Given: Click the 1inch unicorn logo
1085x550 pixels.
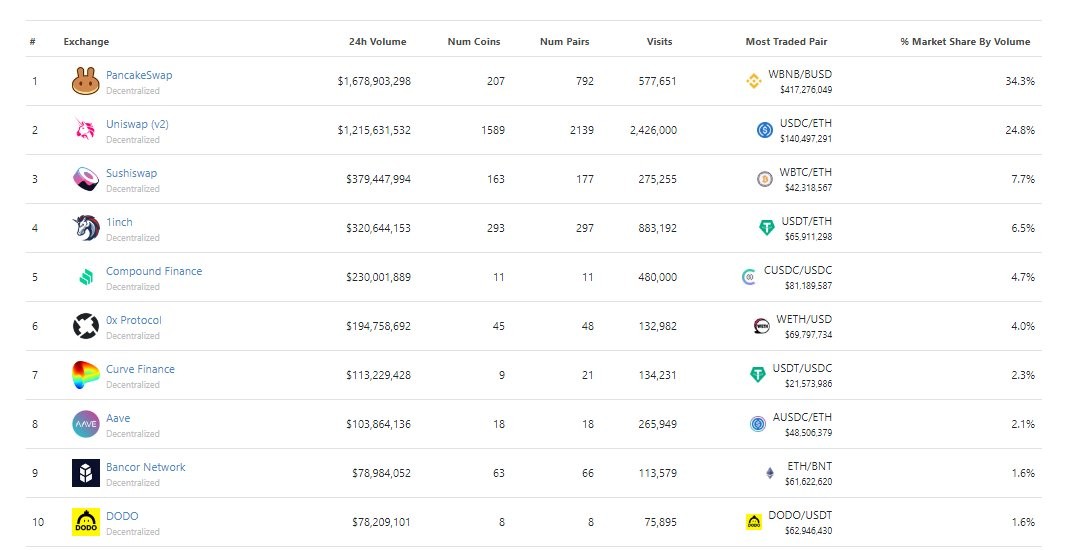Looking at the screenshot, I should click(86, 228).
